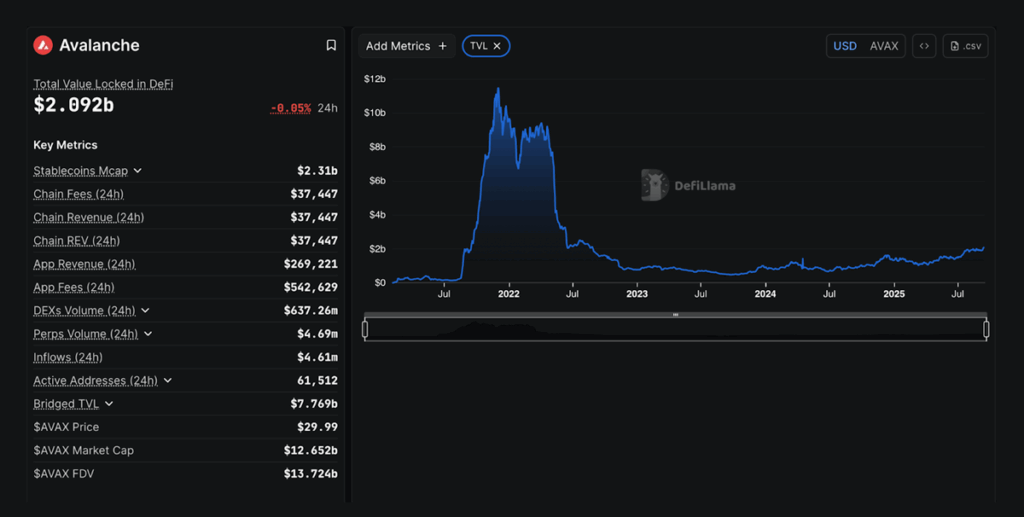This screenshot has width=1024, height=517.
Task: Expand Active Addresses (24h) details
Action: (x=168, y=381)
